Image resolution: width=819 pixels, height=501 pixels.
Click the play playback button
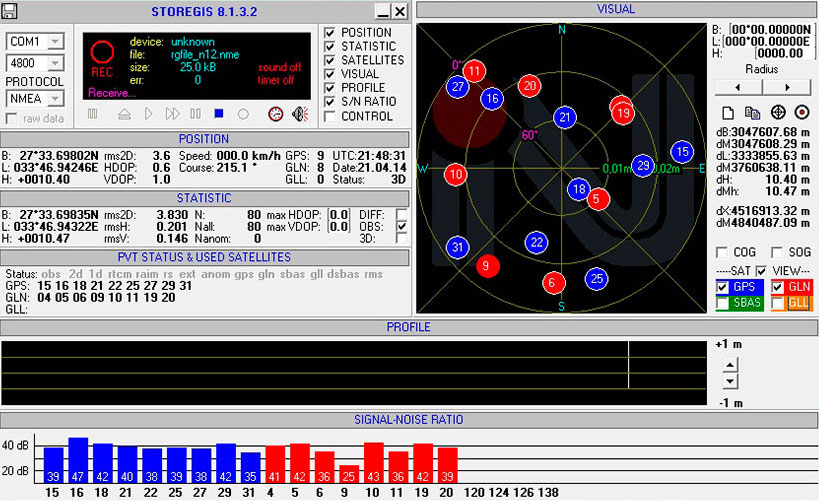148,113
